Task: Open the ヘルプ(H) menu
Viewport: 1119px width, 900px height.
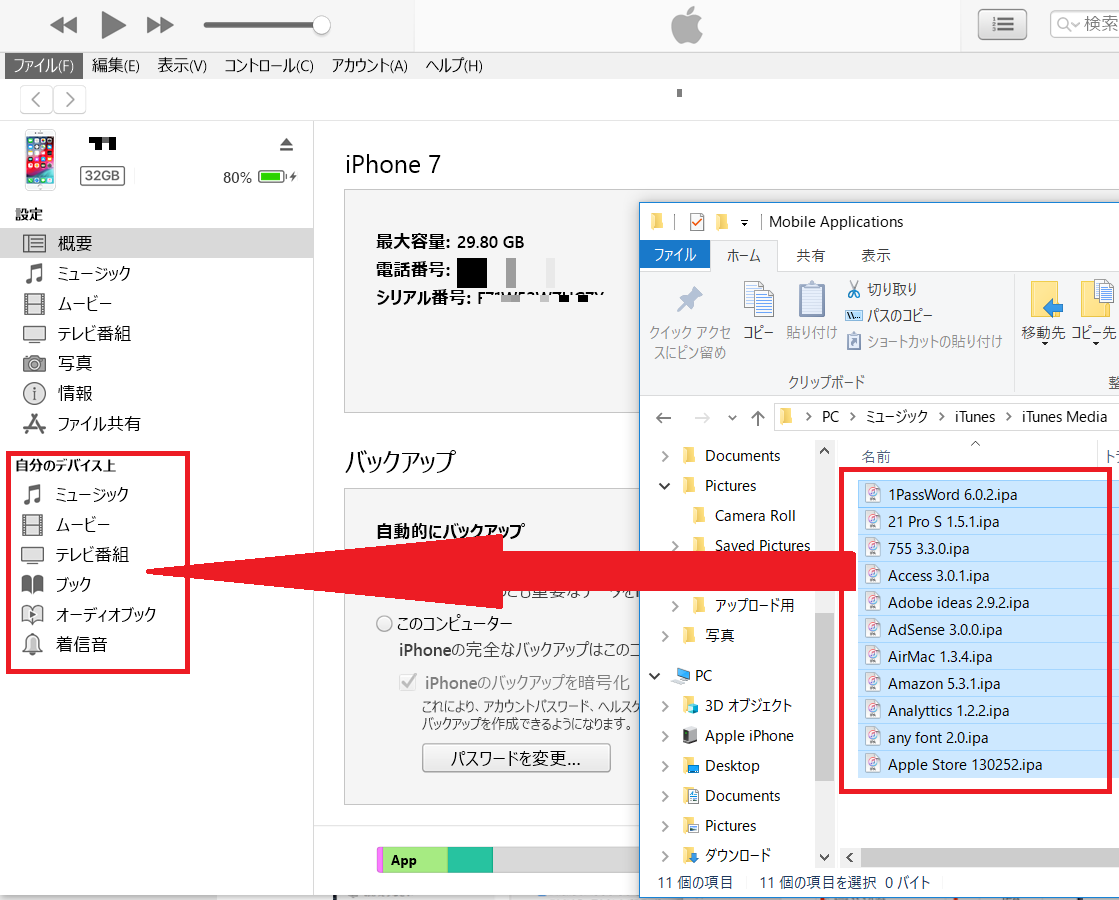Action: (454, 66)
